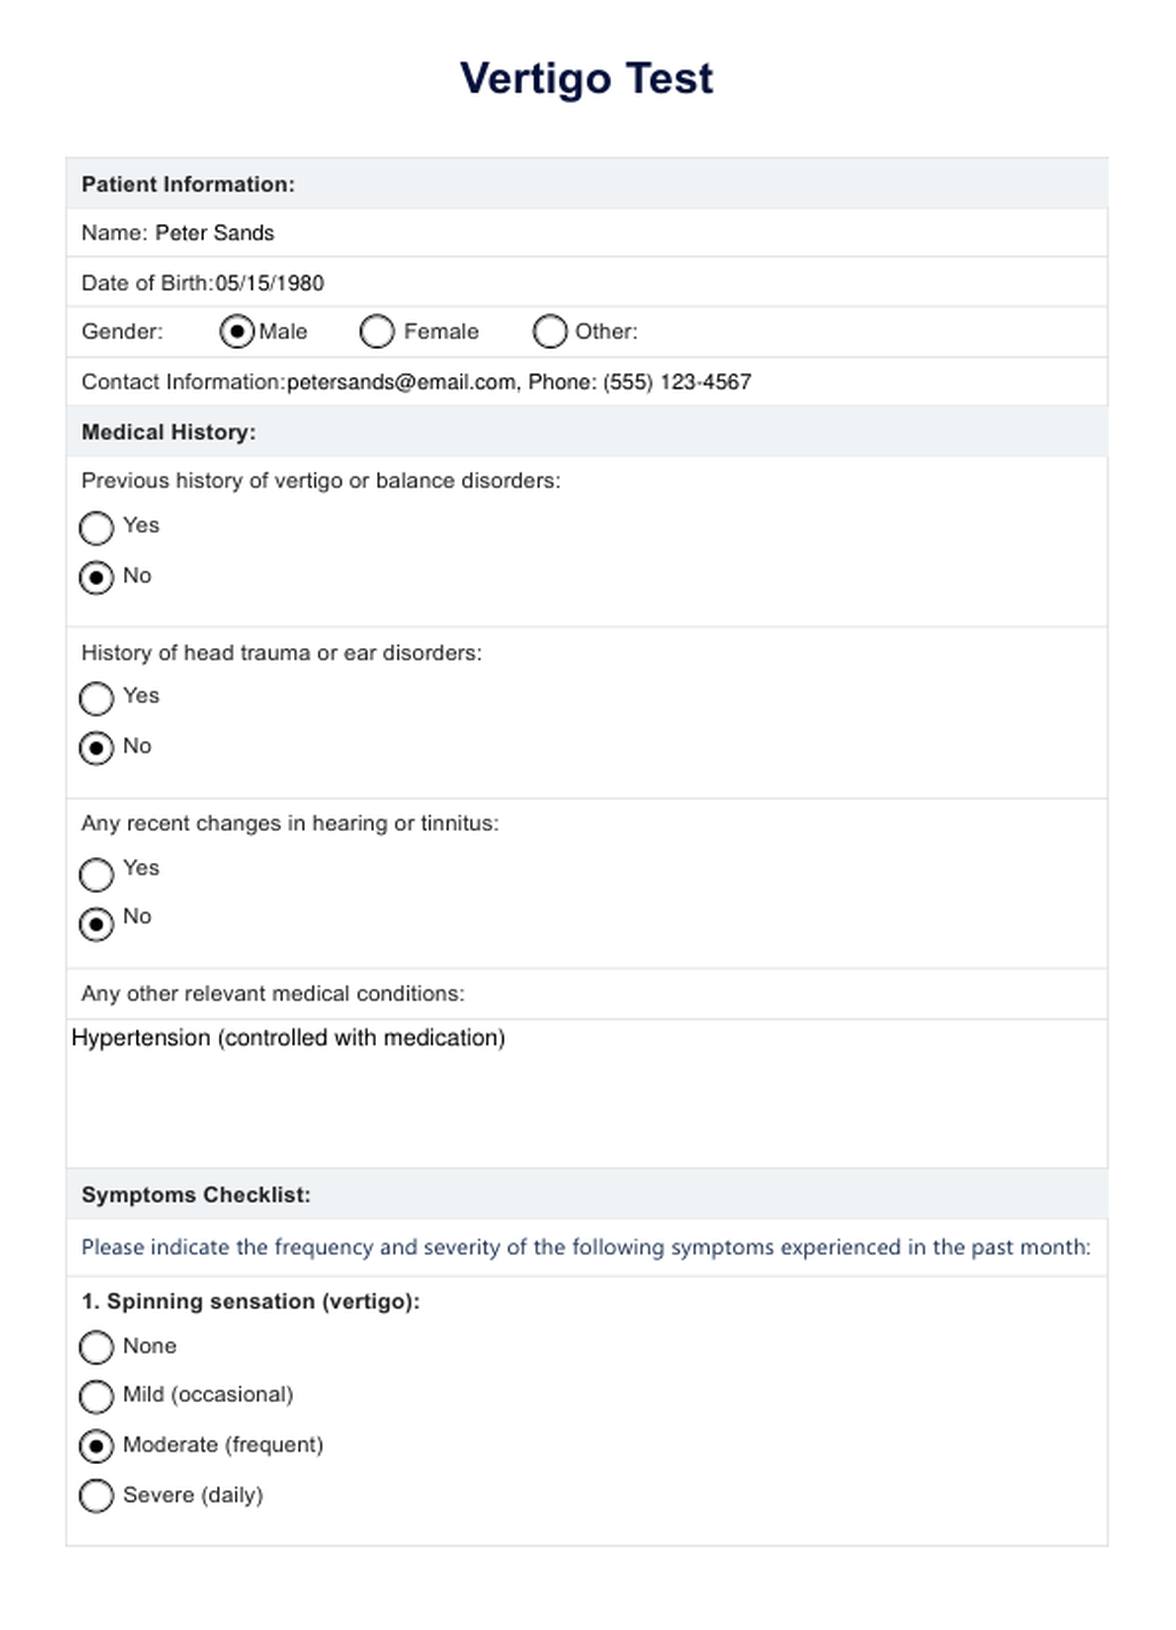Select No for head trauma history

tap(96, 748)
